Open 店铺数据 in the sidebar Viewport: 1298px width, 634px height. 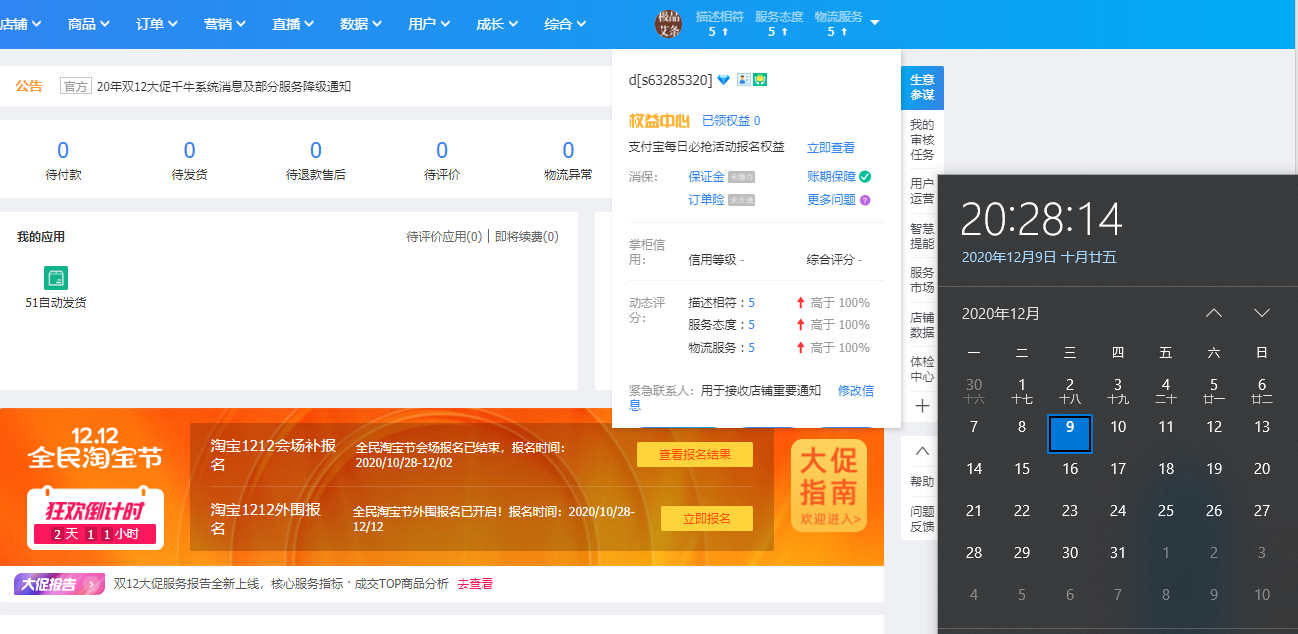[922, 325]
